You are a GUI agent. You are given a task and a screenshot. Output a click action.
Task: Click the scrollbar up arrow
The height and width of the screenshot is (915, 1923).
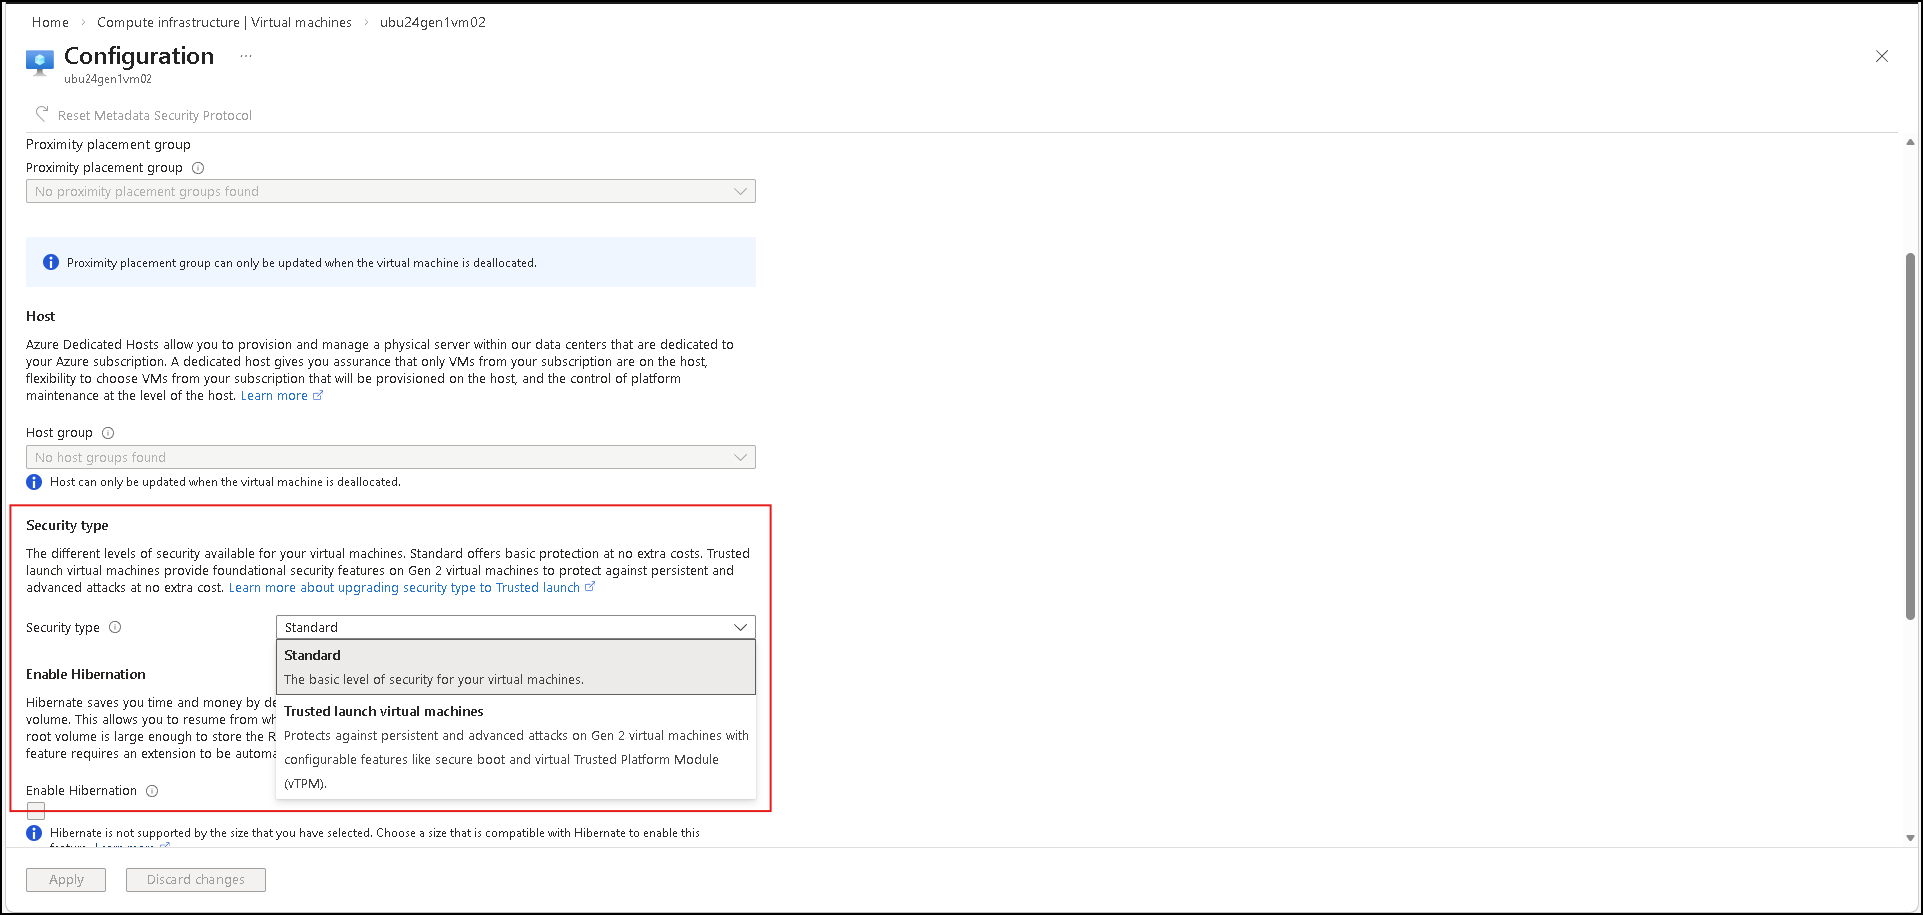[1910, 143]
